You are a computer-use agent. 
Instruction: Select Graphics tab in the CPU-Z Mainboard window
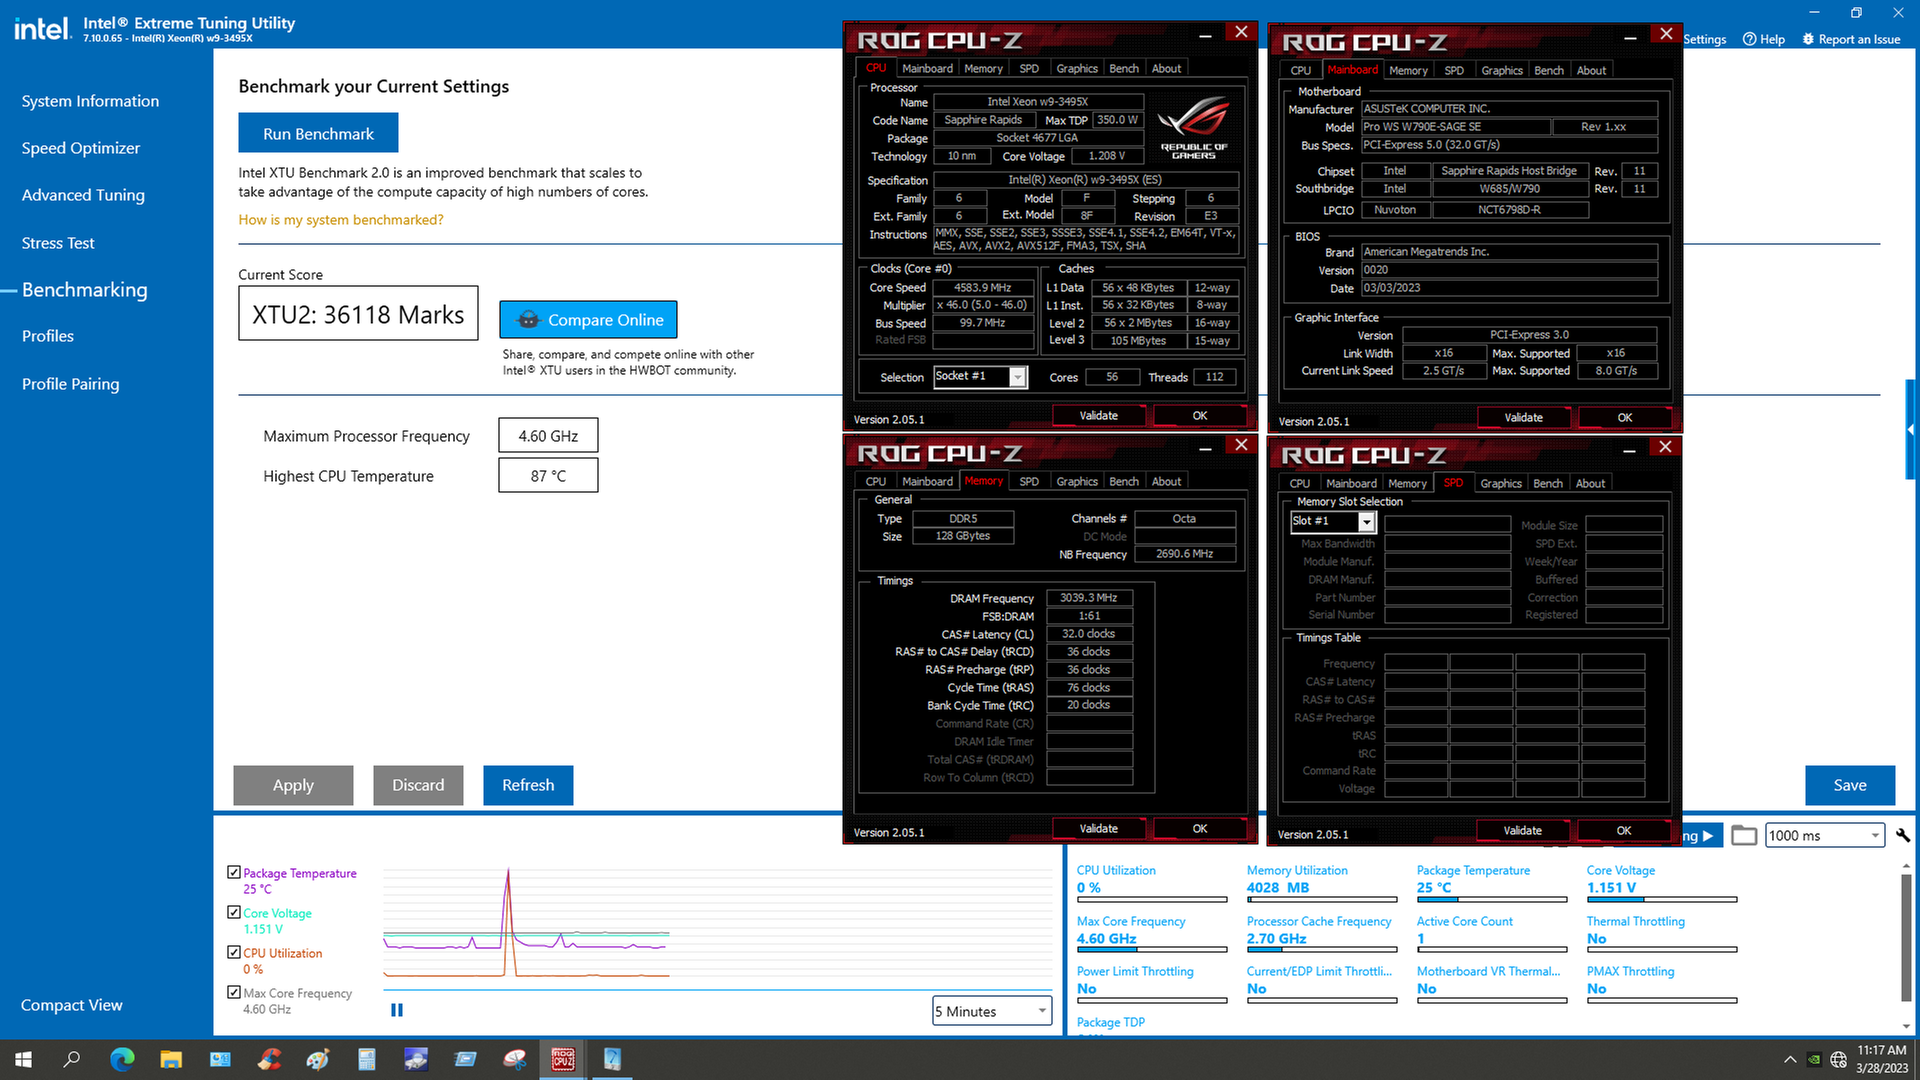coord(1502,70)
